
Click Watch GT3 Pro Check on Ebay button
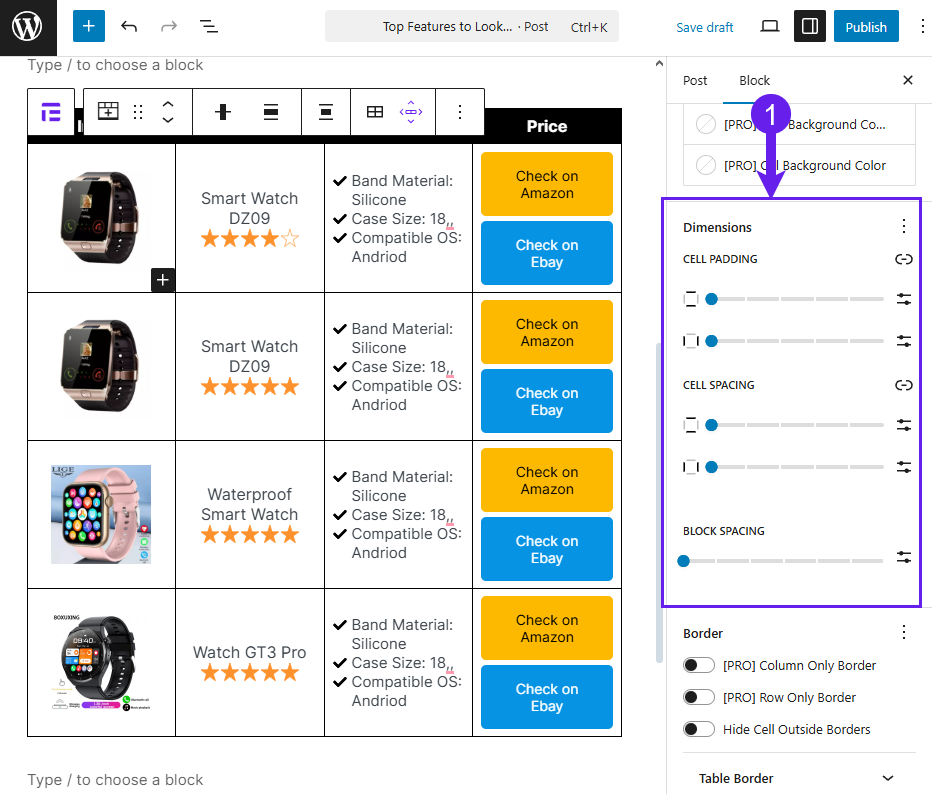pos(547,697)
